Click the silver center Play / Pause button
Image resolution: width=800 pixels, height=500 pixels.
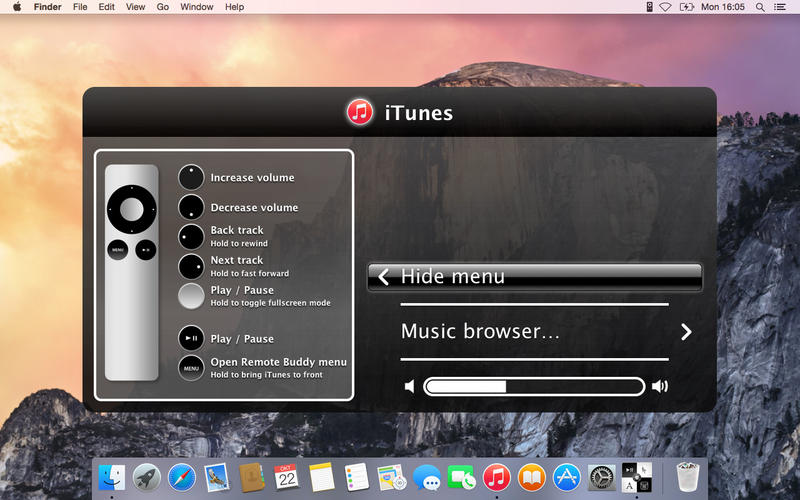191,296
